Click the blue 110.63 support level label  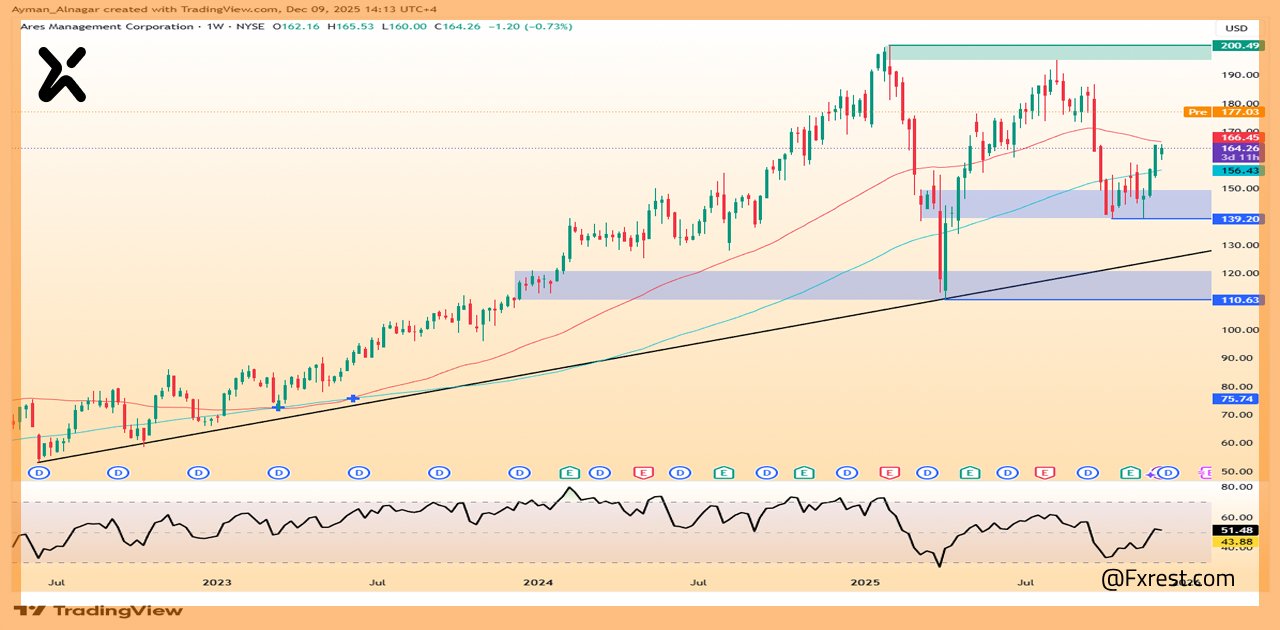(1238, 299)
